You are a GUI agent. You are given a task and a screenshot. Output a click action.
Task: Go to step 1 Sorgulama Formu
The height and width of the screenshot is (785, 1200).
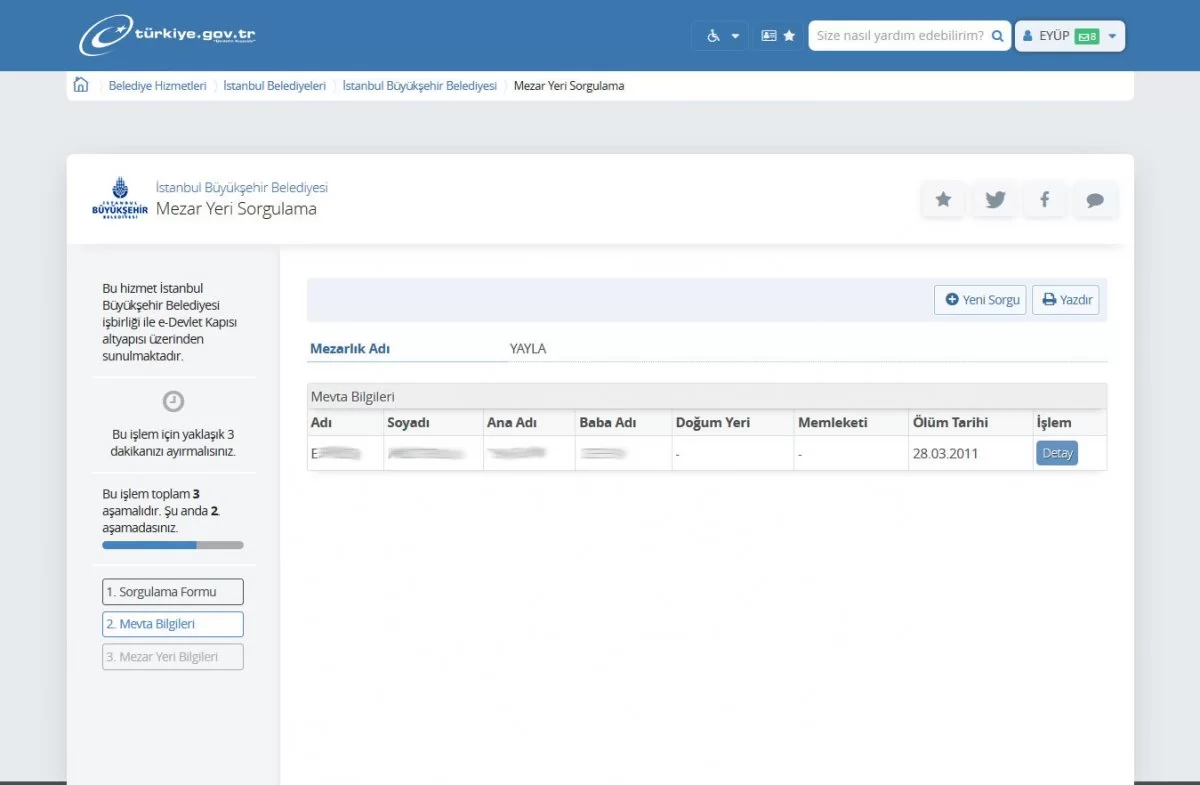(173, 592)
